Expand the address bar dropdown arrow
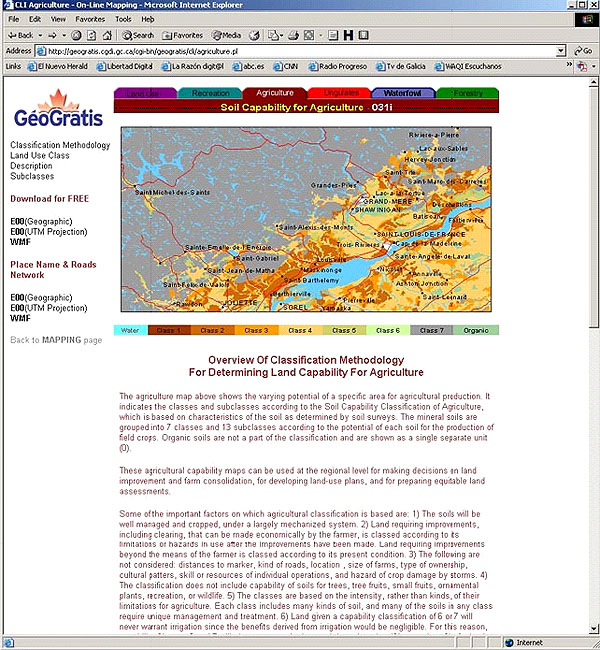Image resolution: width=600 pixels, height=650 pixels. (x=563, y=50)
